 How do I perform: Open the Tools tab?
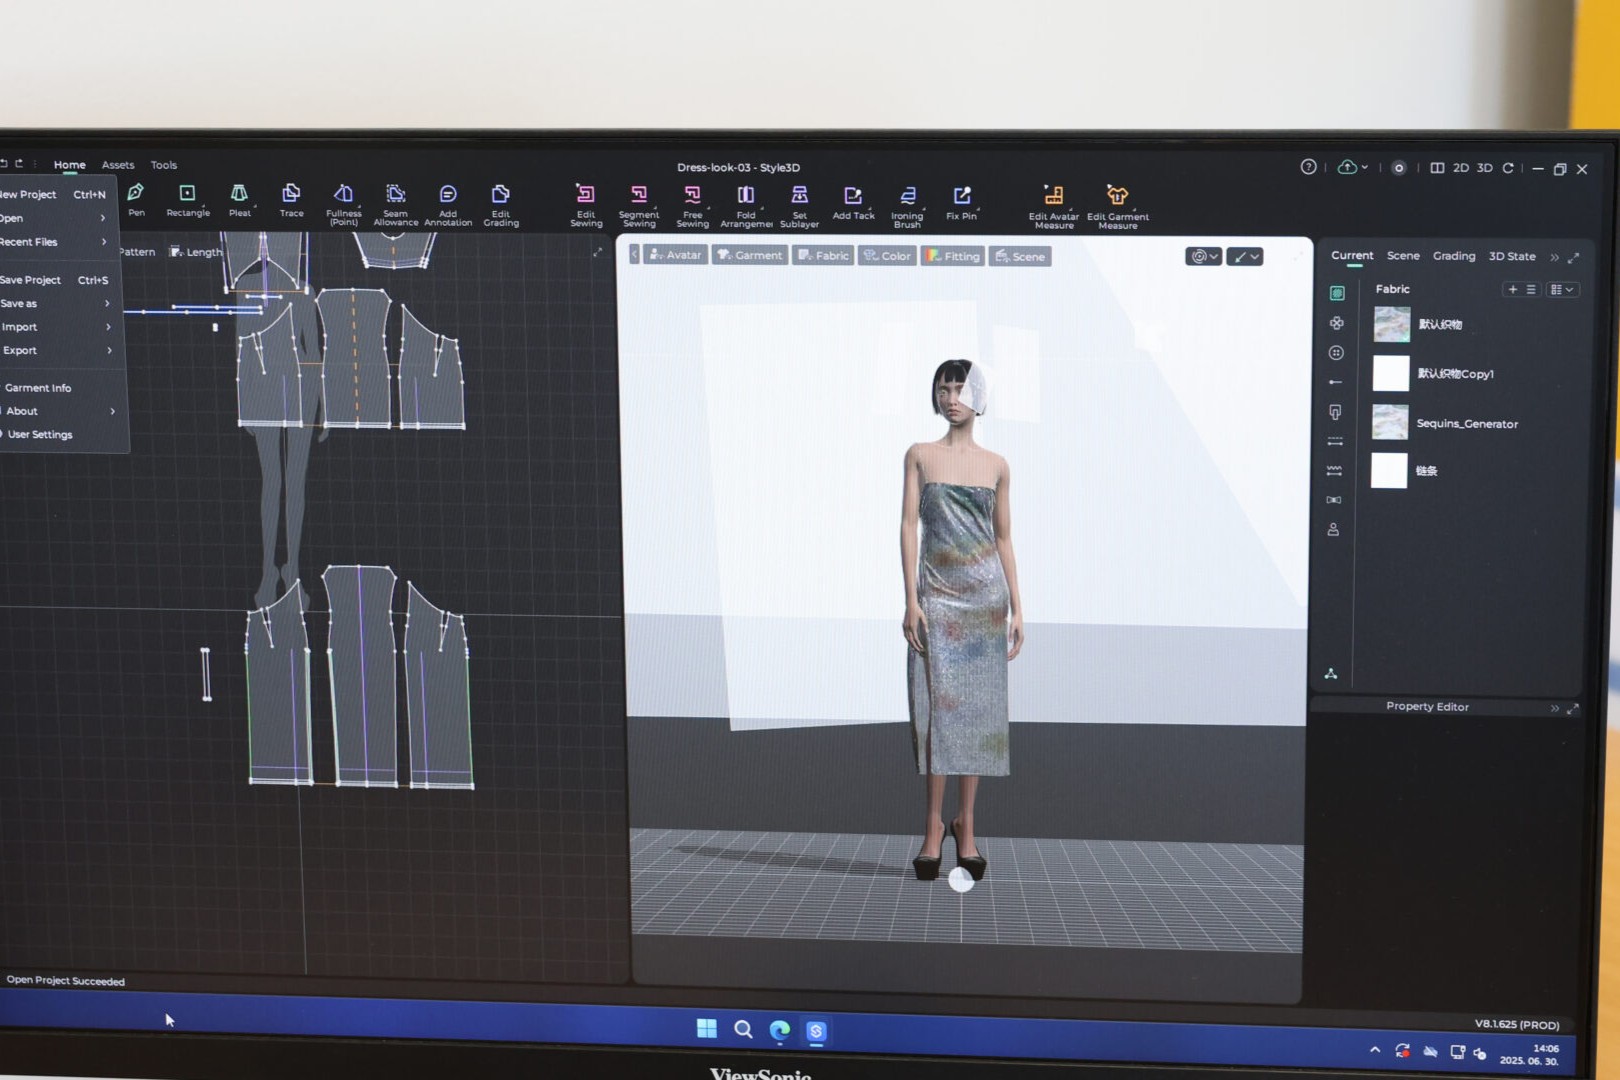point(164,165)
